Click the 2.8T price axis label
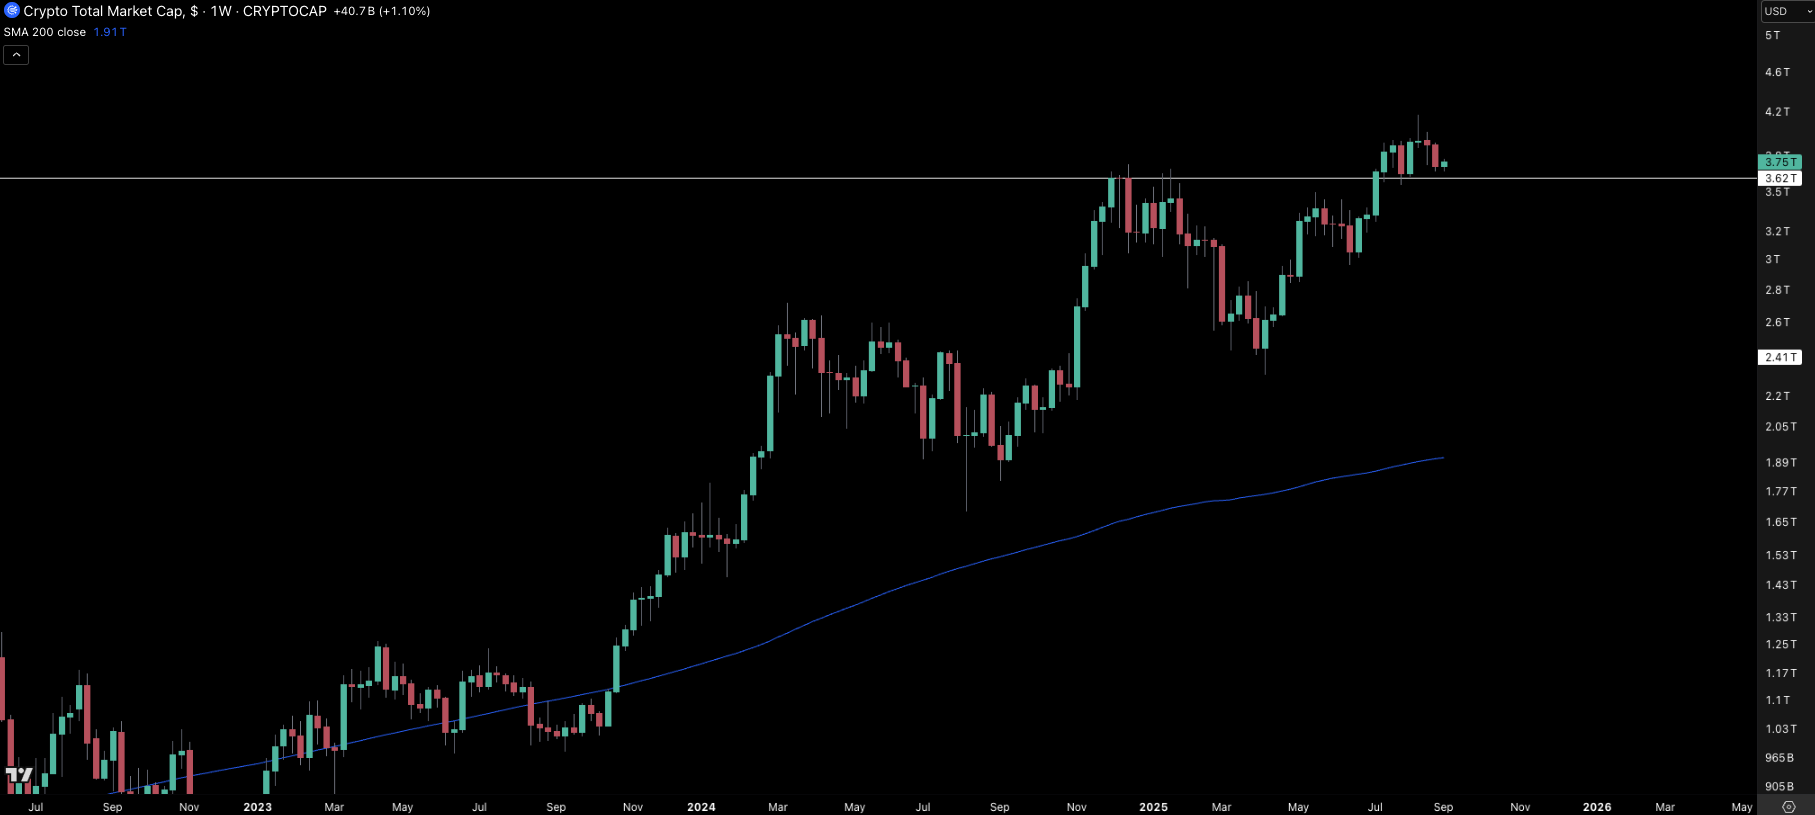Image resolution: width=1815 pixels, height=815 pixels. coord(1777,290)
